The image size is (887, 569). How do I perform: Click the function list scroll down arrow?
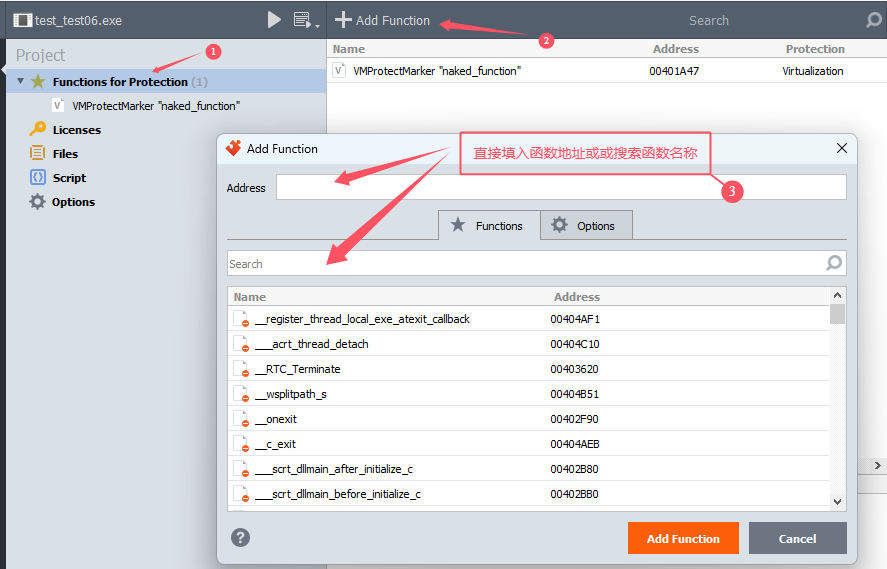click(x=837, y=501)
